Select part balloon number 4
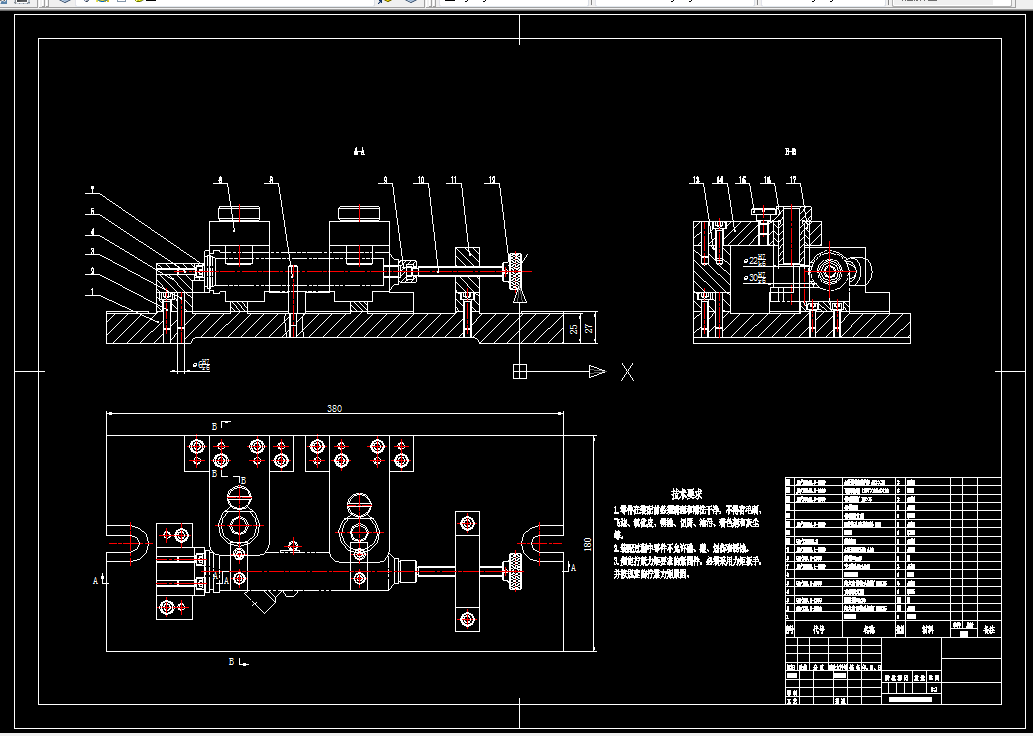Image resolution: width=1033 pixels, height=736 pixels. 93,232
